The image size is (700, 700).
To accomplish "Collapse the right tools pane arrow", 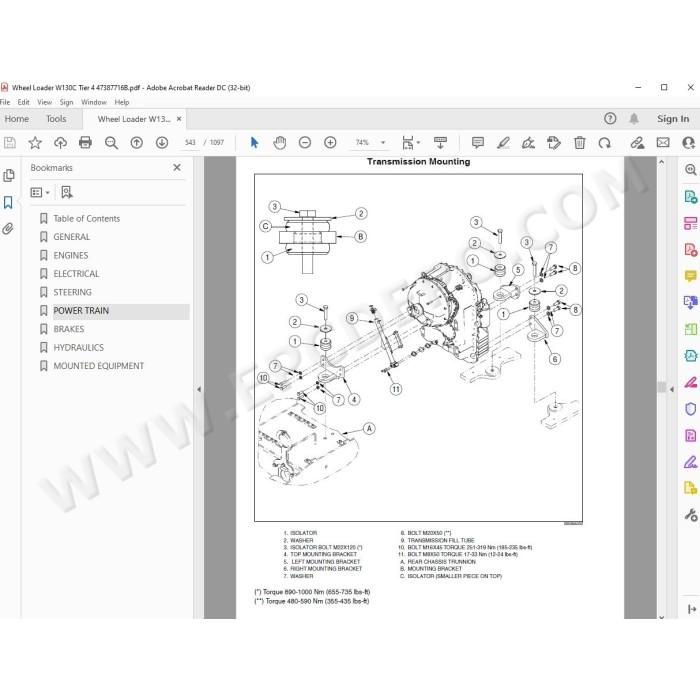I will coord(672,389).
